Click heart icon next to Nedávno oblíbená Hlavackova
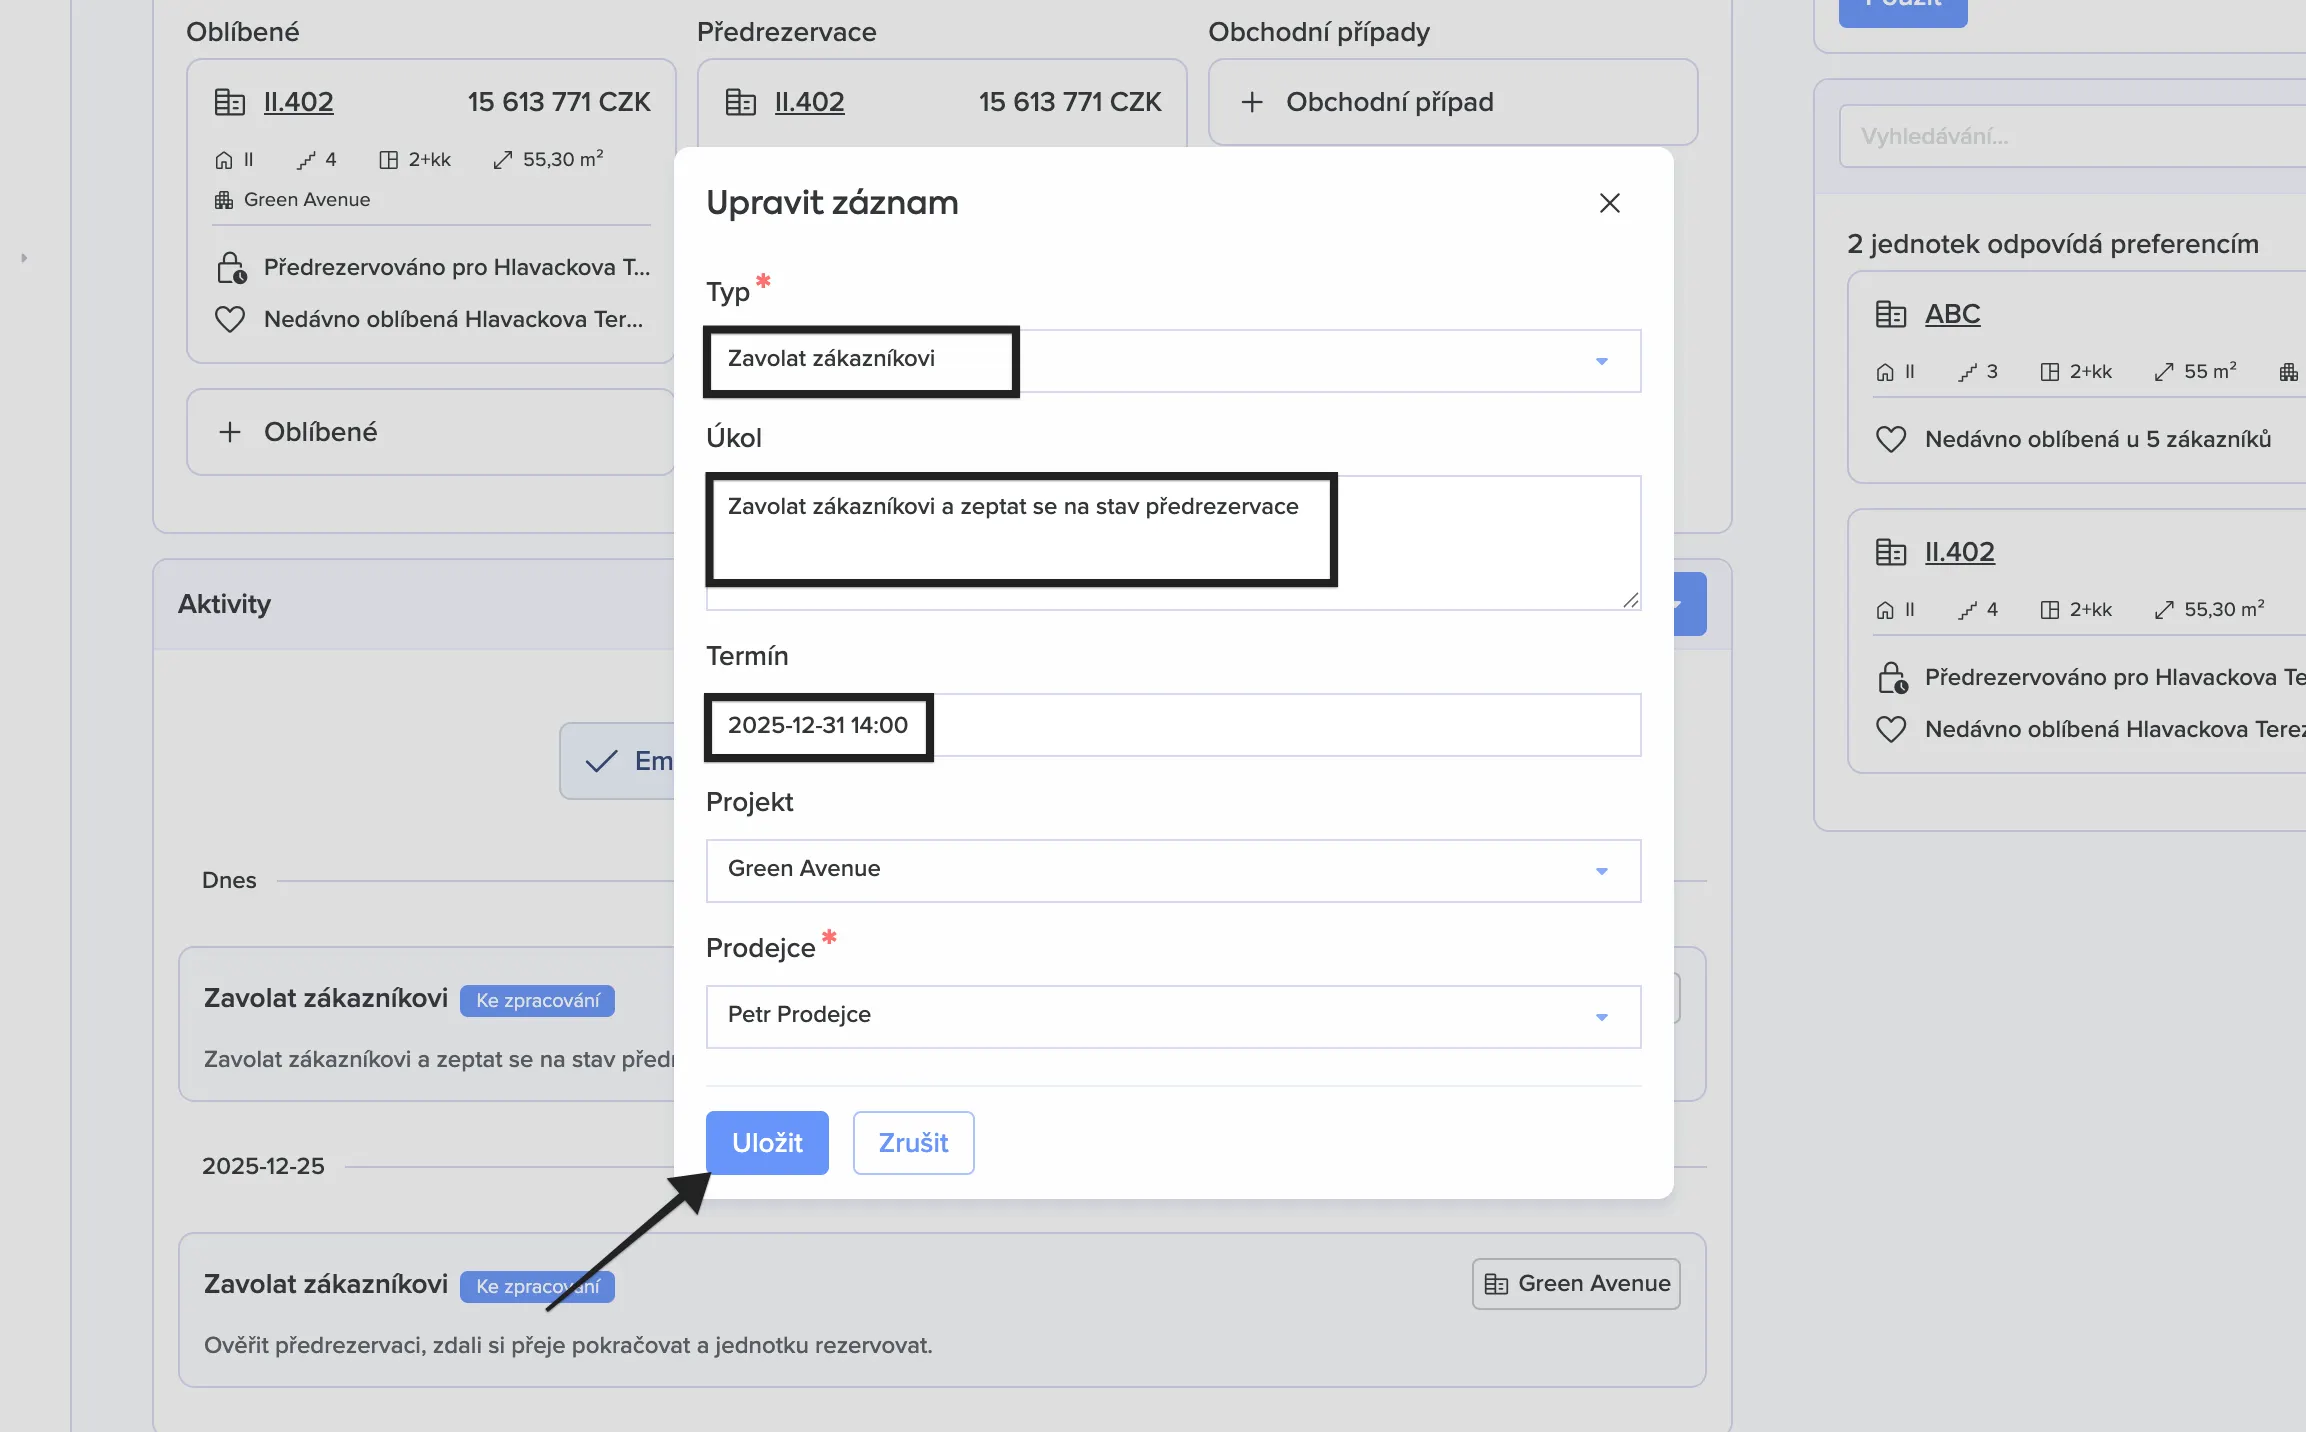Screen dimensions: 2306x1432 (x=230, y=319)
